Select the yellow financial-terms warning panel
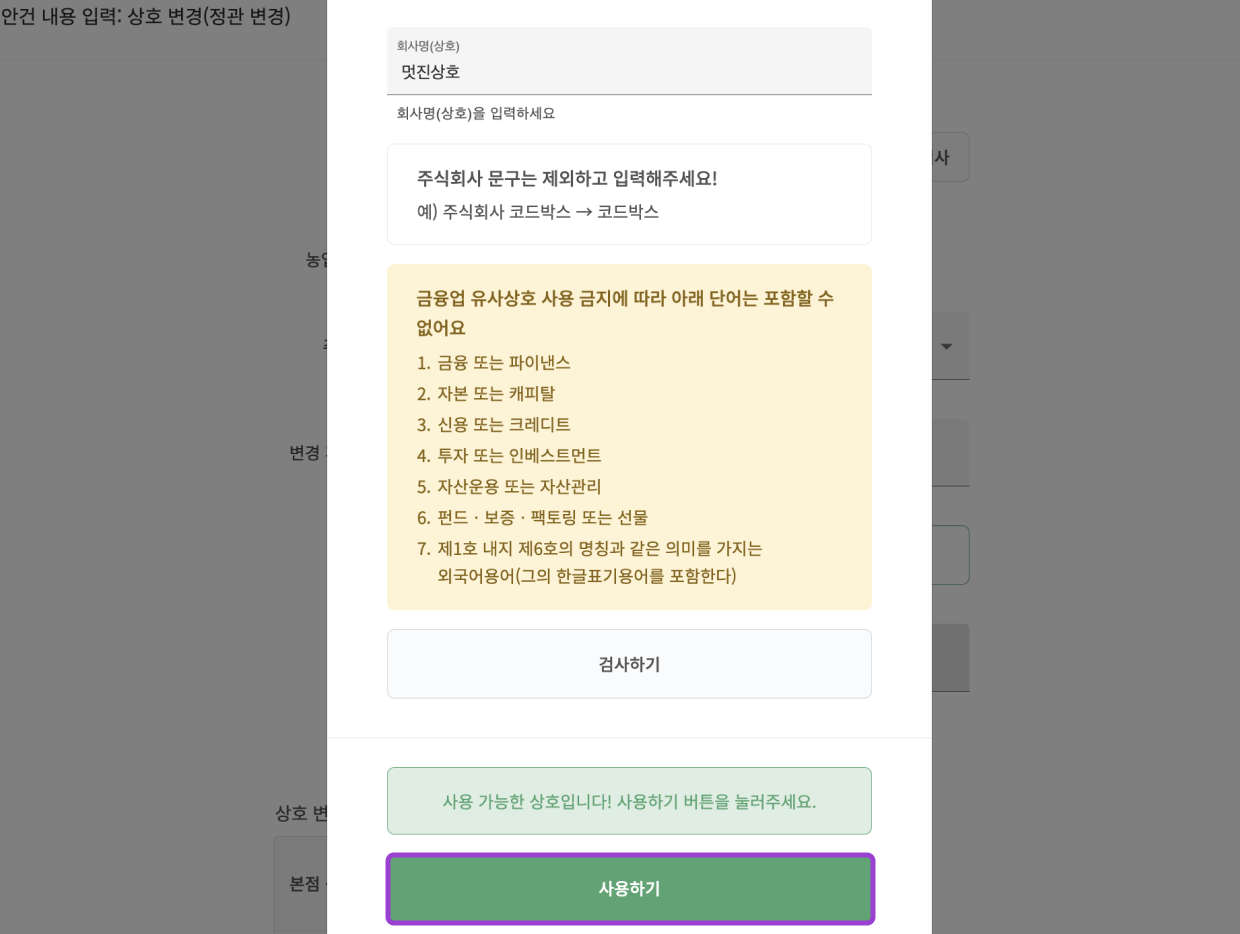This screenshot has width=1240, height=934. pyautogui.click(x=629, y=436)
